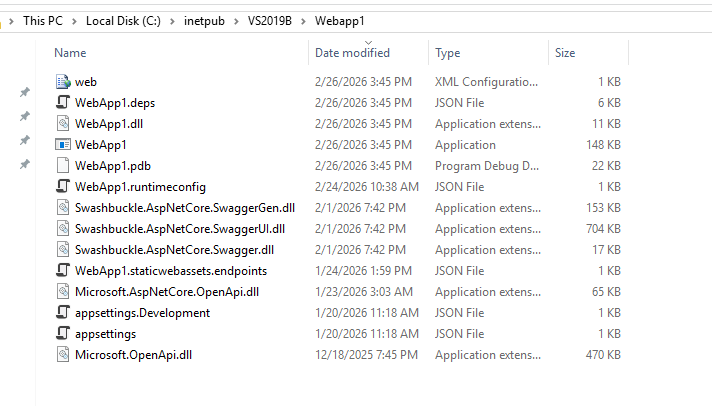Viewport: 712px width, 406px height.
Task: Click the second quick access pin icon
Action: 25,116
